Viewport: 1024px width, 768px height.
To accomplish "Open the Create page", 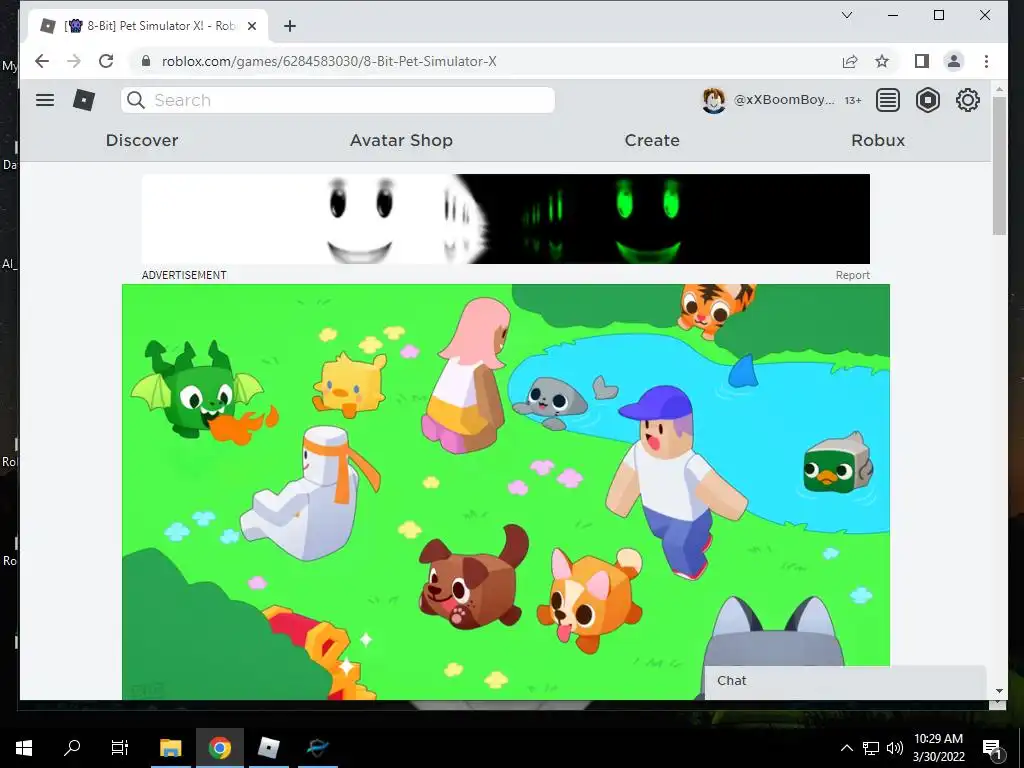I will pyautogui.click(x=652, y=140).
